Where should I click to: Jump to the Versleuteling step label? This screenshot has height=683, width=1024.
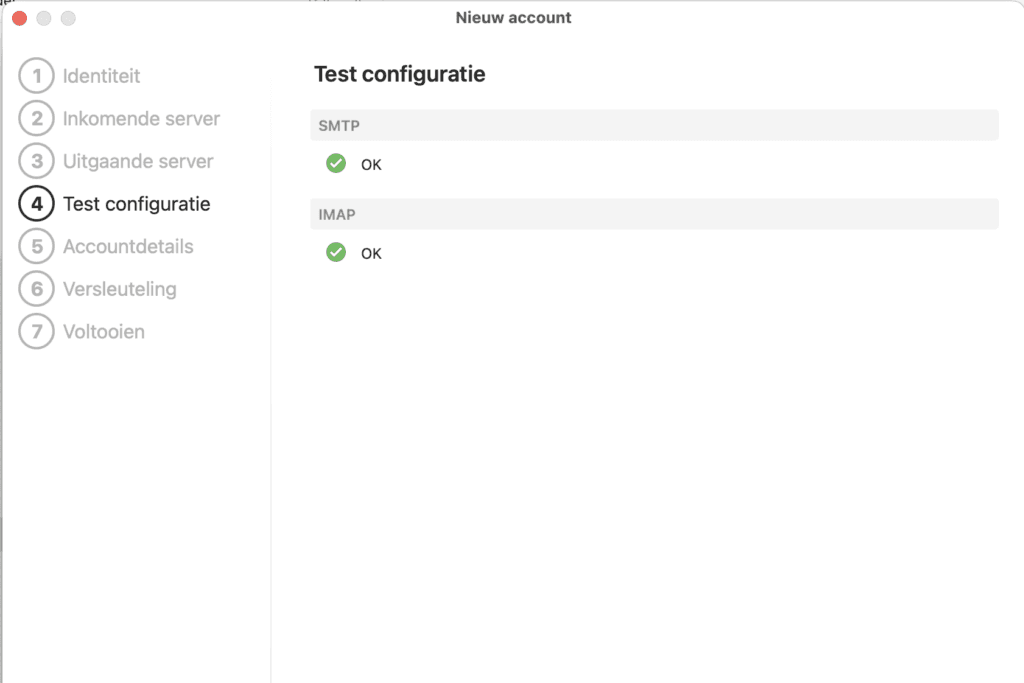coord(119,289)
